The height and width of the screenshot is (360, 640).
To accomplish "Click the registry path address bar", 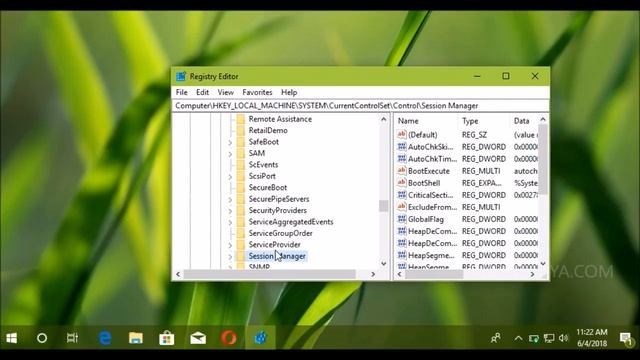I will 360,106.
